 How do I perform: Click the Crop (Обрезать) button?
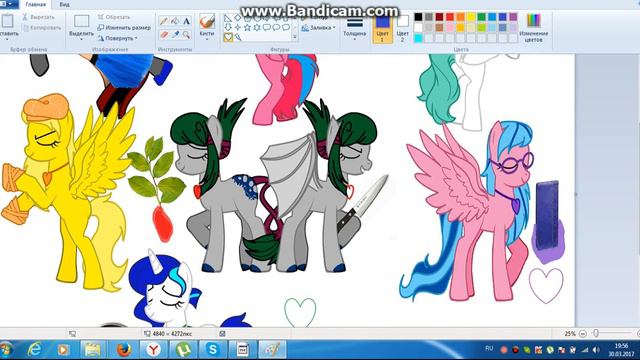pyautogui.click(x=114, y=17)
